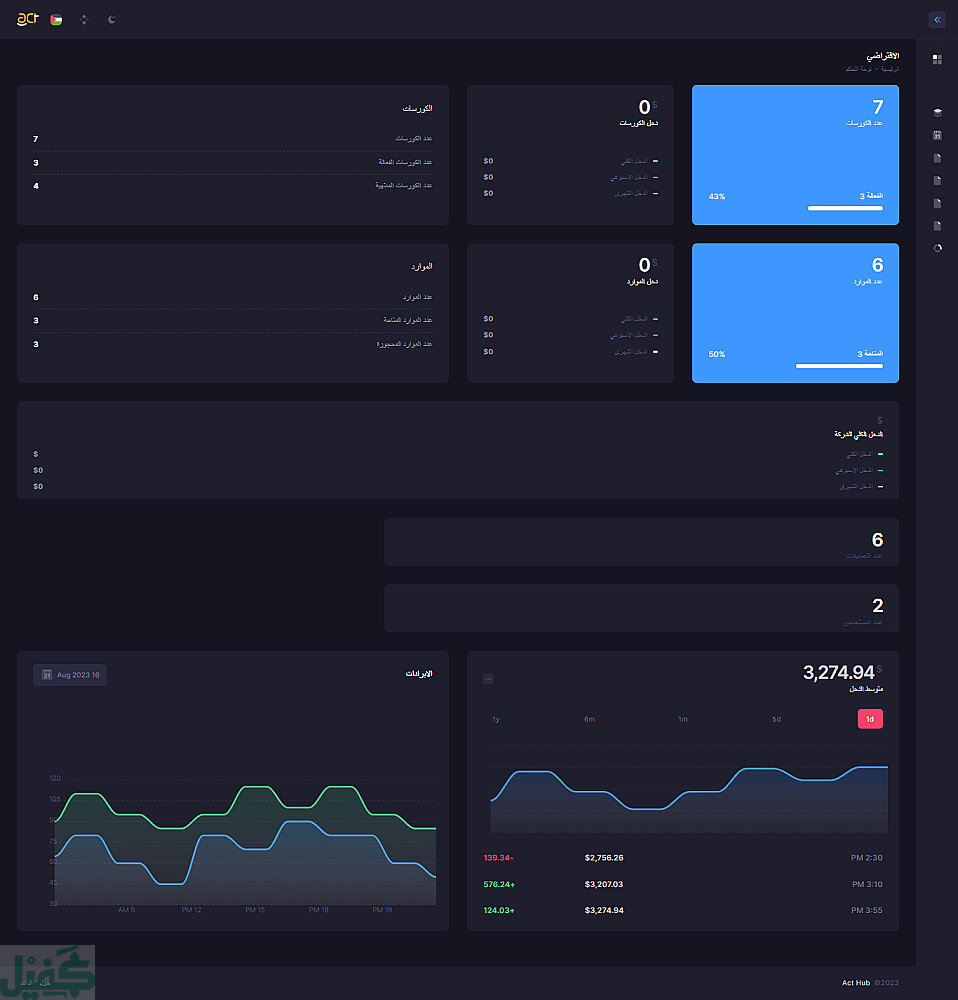The height and width of the screenshot is (1000, 958).
Task: Open the last document icon in sidebar
Action: coord(937,226)
